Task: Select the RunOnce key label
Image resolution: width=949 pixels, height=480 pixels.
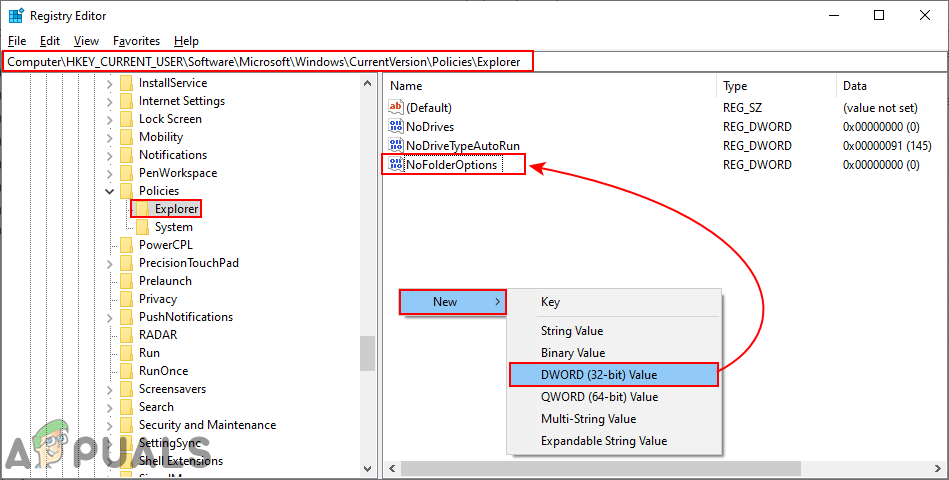Action: (x=163, y=371)
